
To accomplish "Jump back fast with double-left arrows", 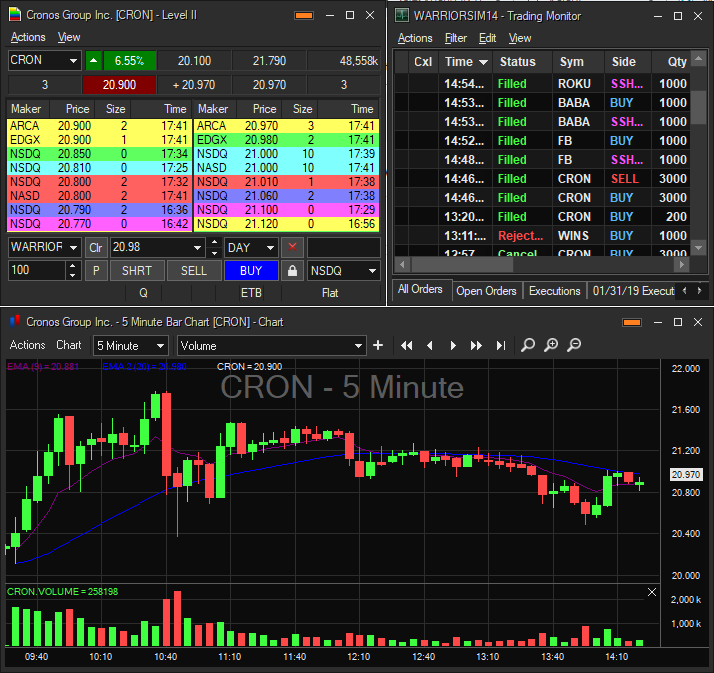I will coord(407,346).
